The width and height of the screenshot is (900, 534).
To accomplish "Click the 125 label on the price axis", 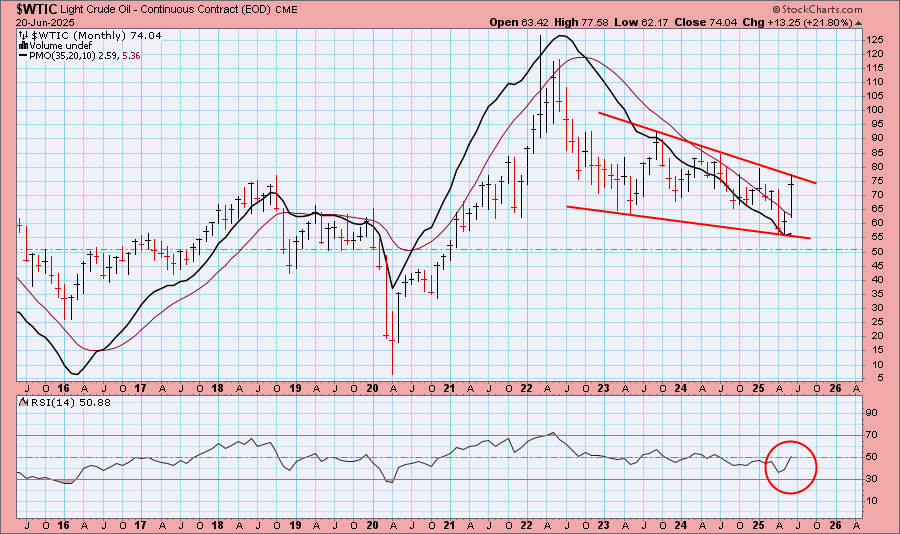I will click(x=875, y=39).
